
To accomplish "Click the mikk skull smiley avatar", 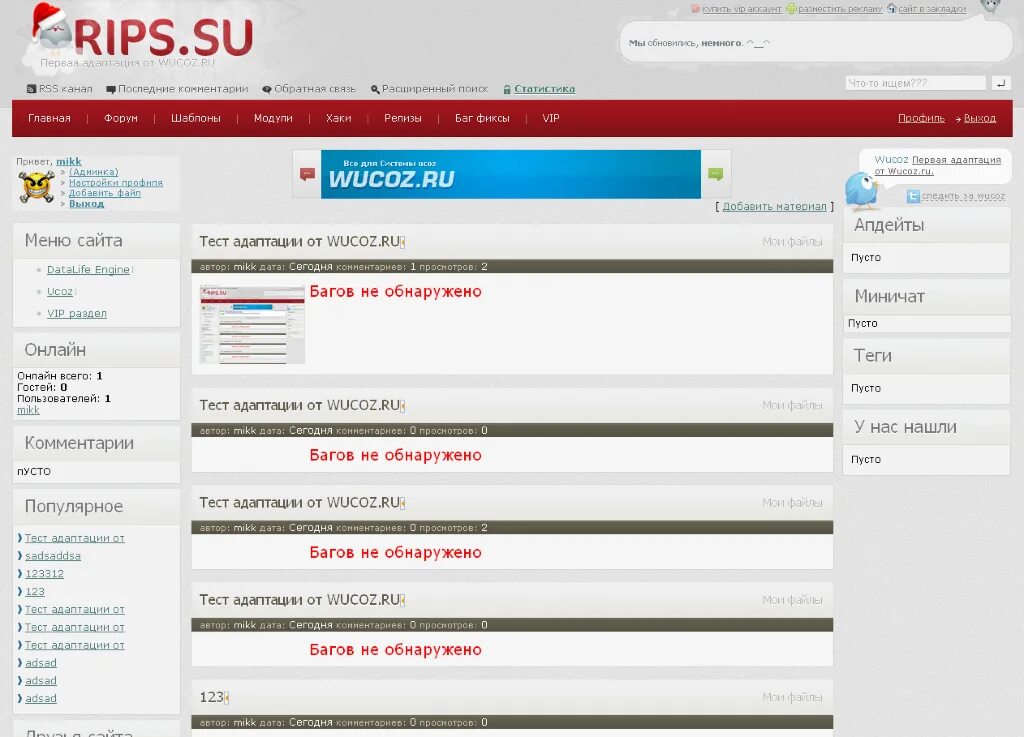I will pyautogui.click(x=36, y=187).
